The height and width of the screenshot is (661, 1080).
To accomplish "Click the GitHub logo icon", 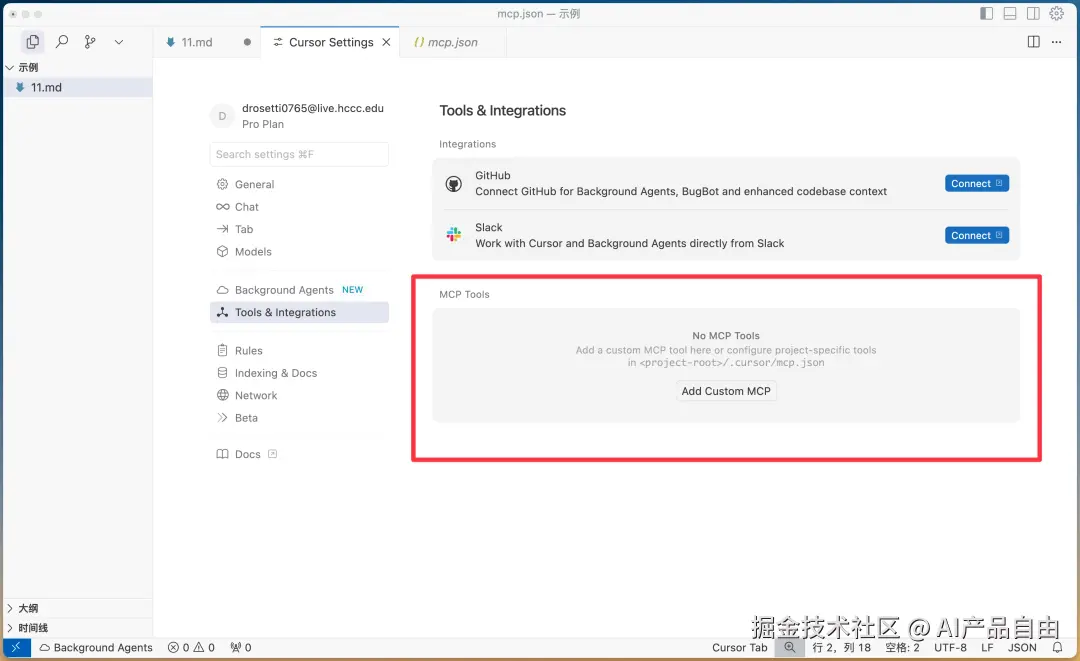I will 453,184.
